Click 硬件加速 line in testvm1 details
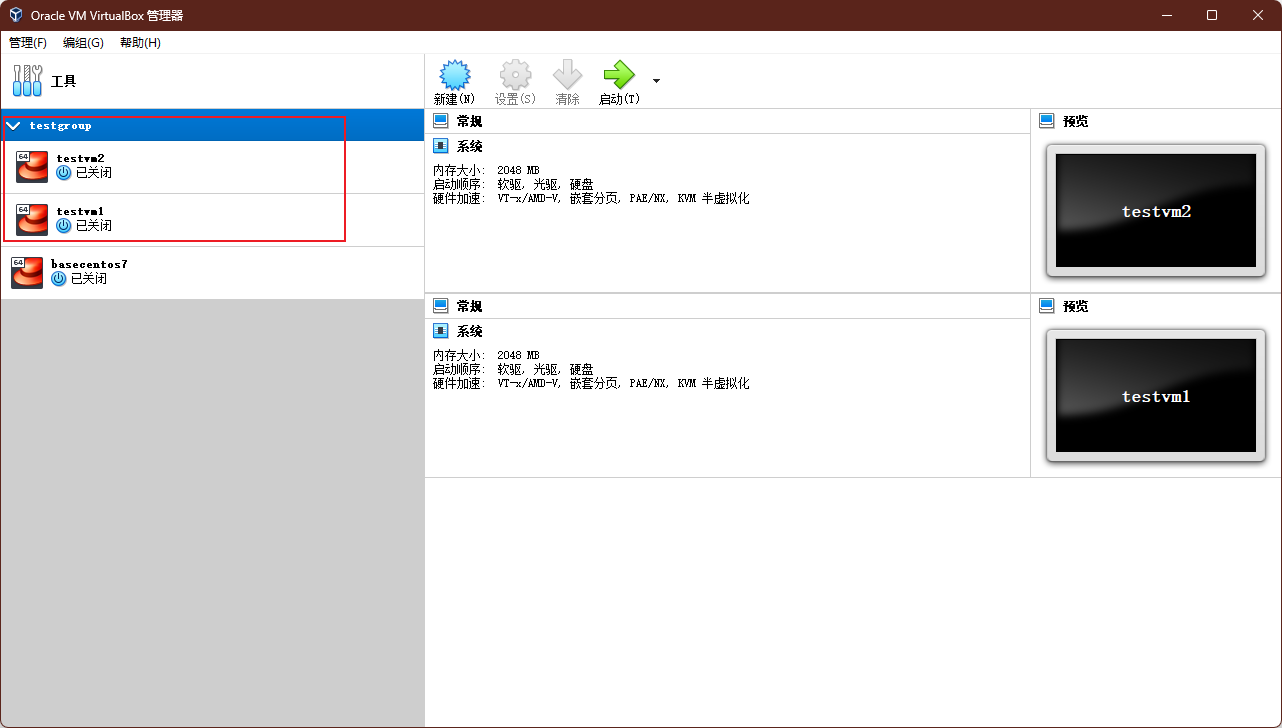Screen dimensions: 1282x728 591,383
